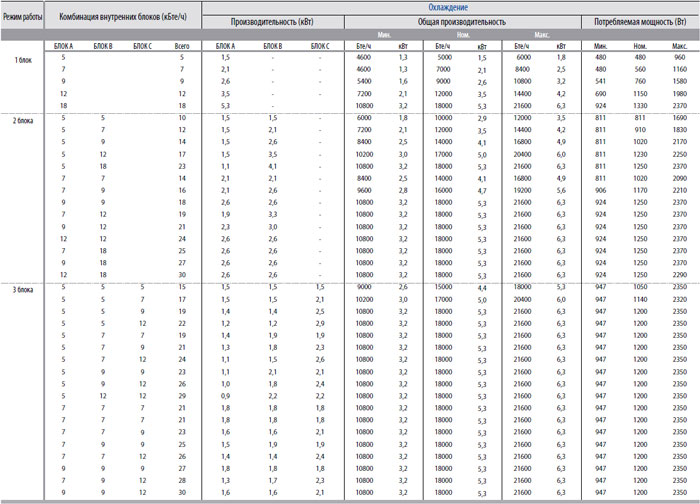Click the 906 minimum power cell
Screen dimensions: 700x504
coord(599,190)
